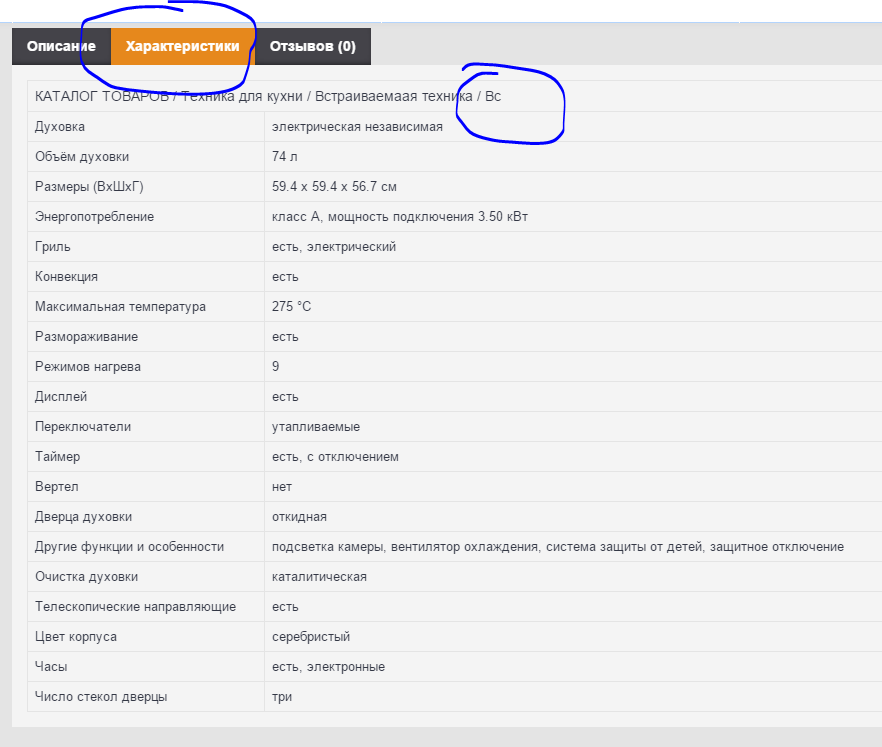Screen dimensions: 882x747
Task: Click the Очистка духовки label
Action: pyautogui.click(x=87, y=577)
